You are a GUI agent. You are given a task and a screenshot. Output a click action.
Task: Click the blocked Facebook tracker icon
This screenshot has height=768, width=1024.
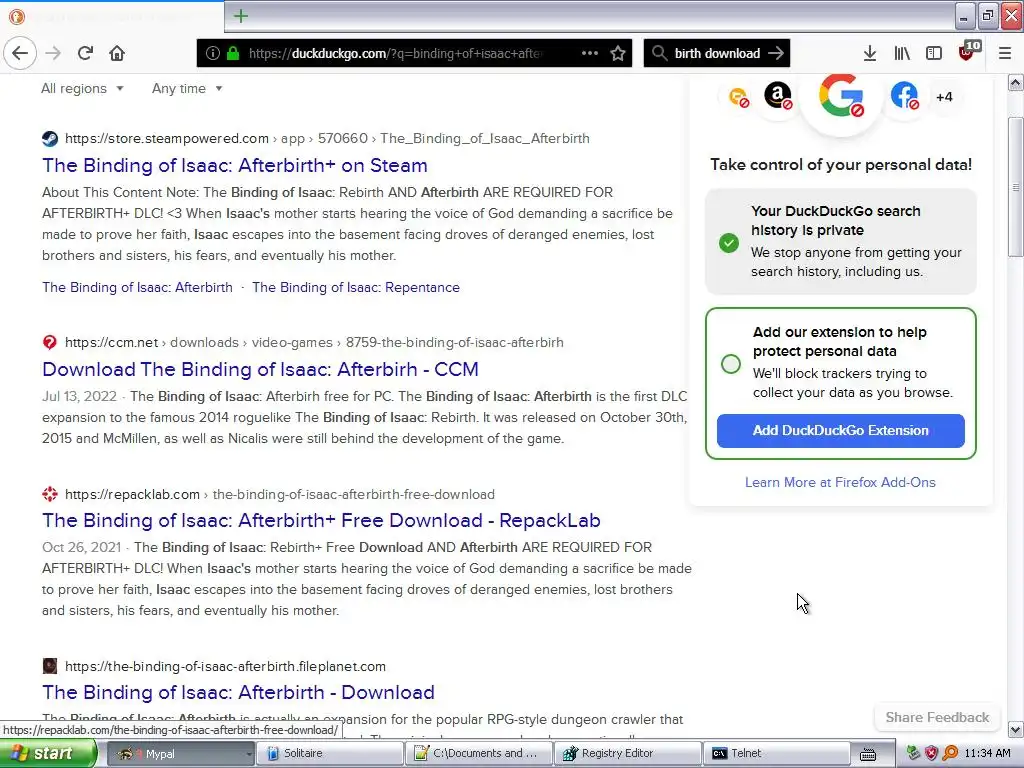tap(904, 97)
